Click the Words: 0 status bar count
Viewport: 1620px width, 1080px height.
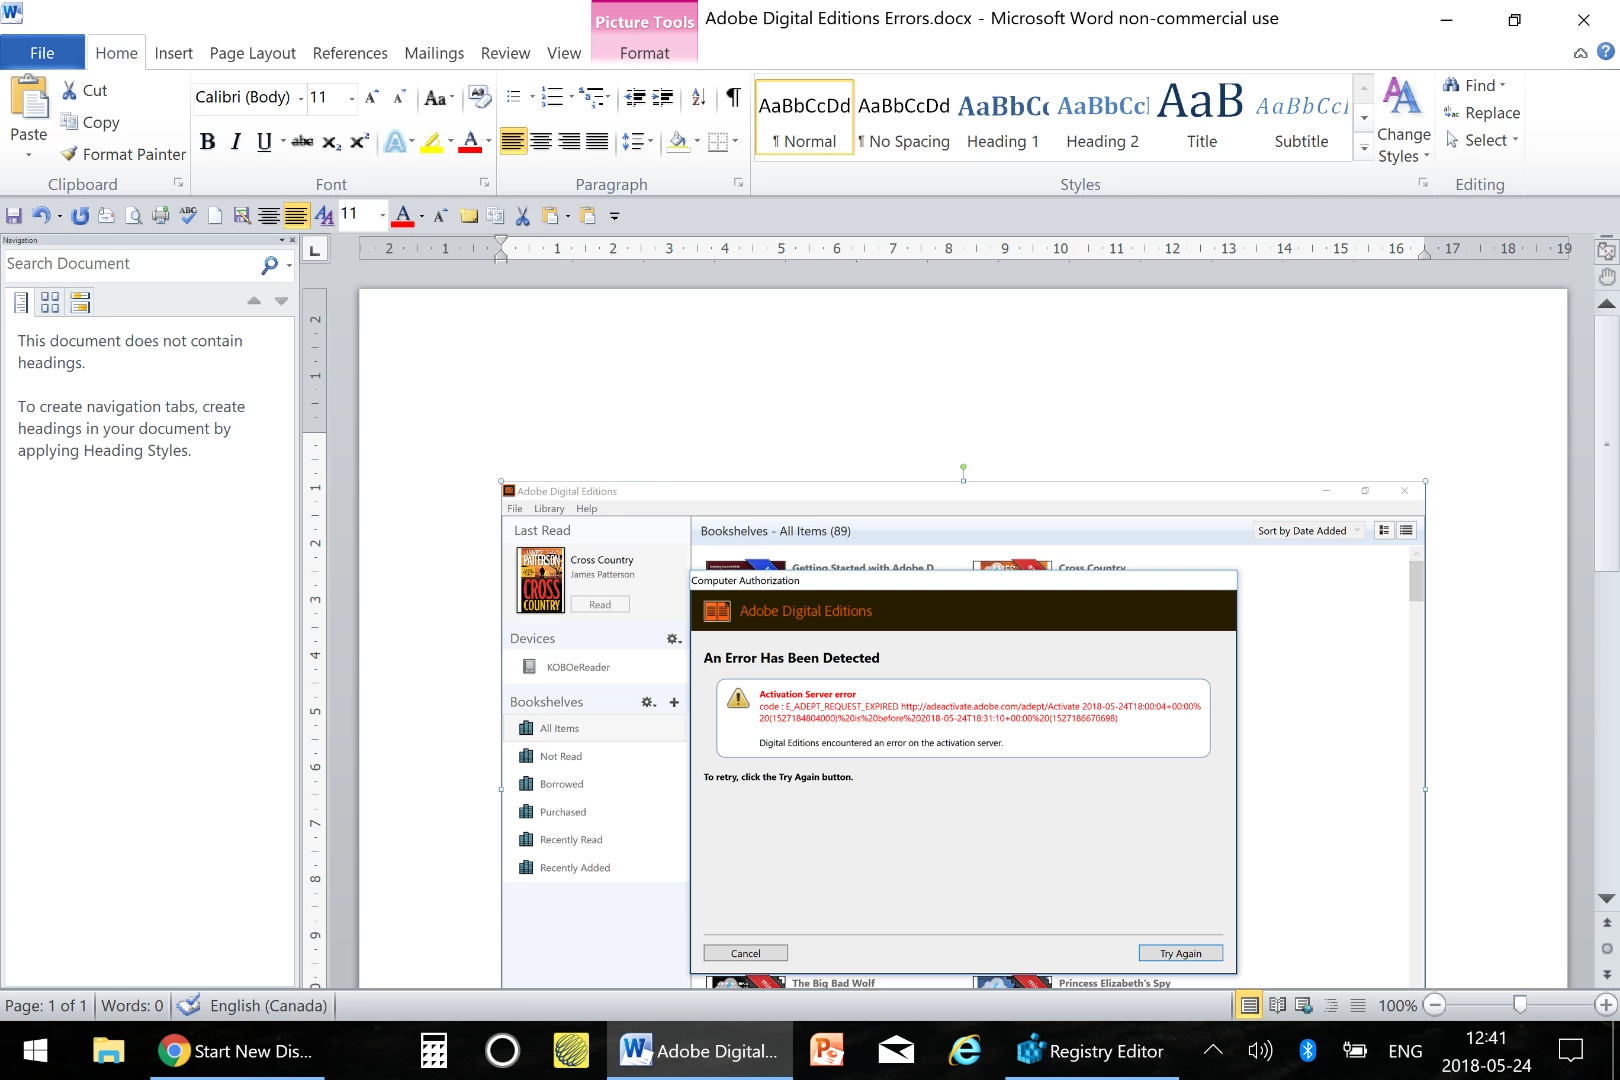pos(132,1005)
